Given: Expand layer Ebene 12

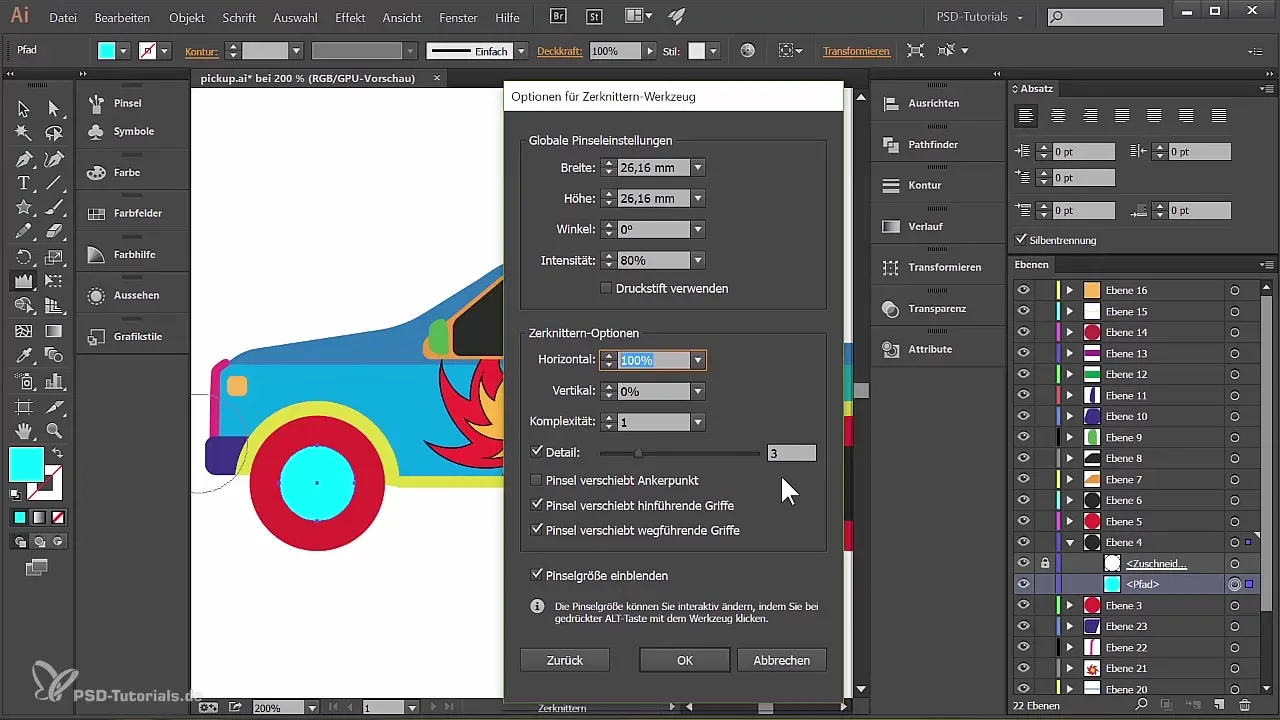Looking at the screenshot, I should [1070, 374].
